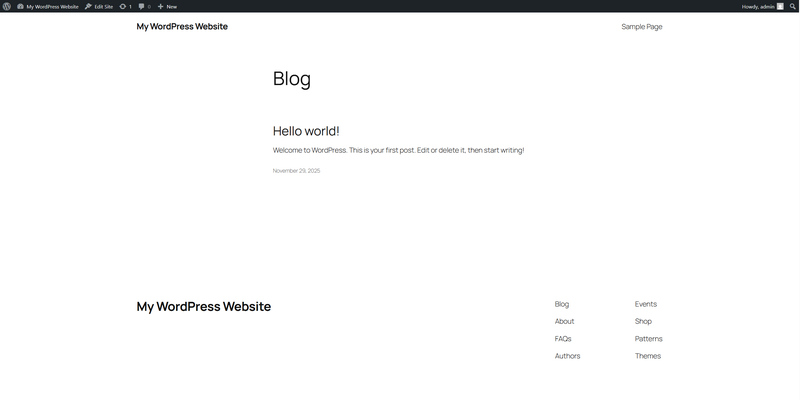Open the footer Authors link
800x400 pixels.
click(x=567, y=356)
